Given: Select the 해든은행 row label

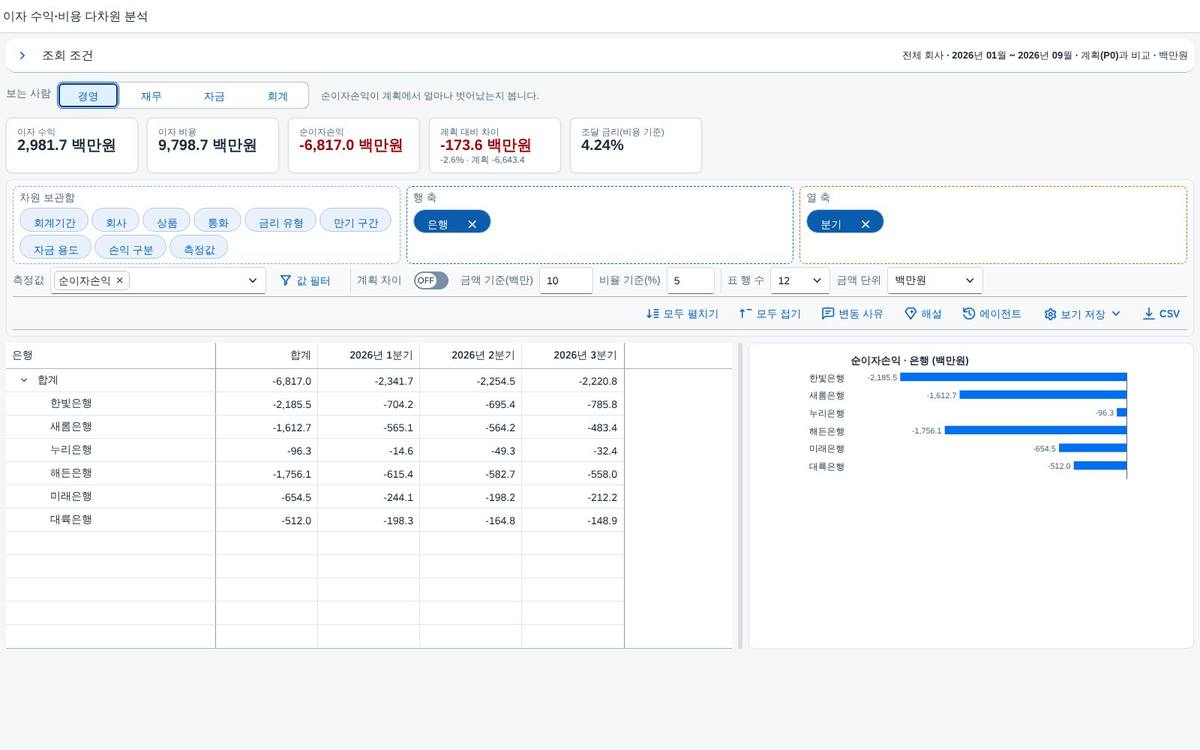Looking at the screenshot, I should pos(70,474).
